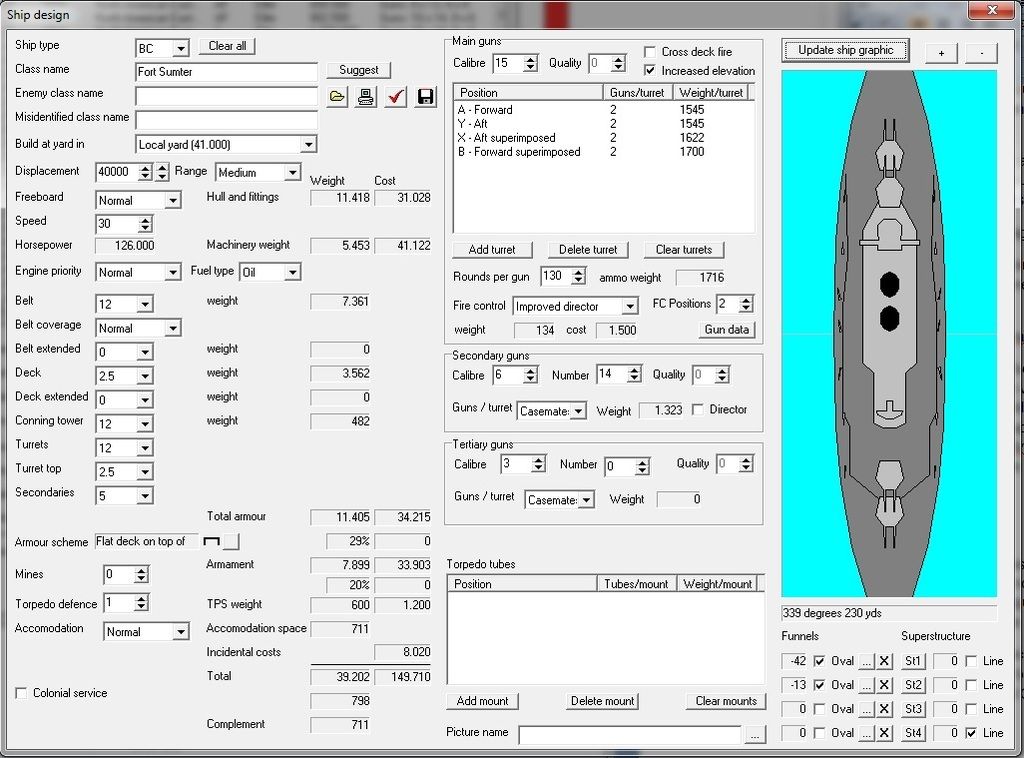Enable Cross deck fire checkbox

tap(650, 52)
